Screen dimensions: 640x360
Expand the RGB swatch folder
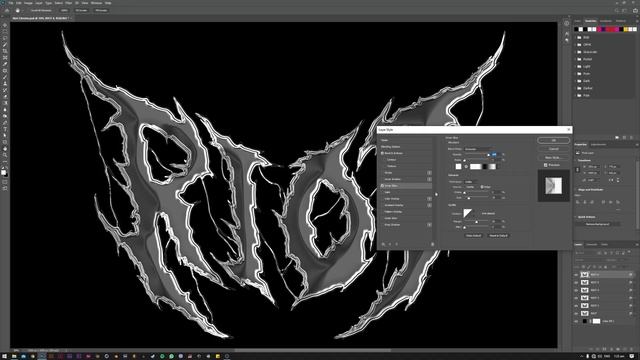tap(576, 38)
